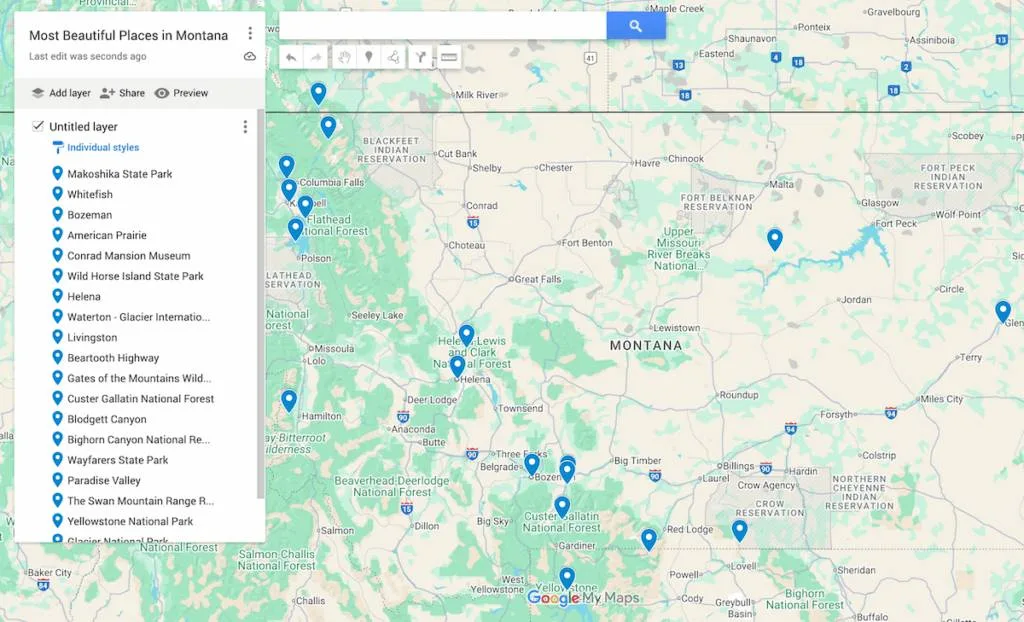Viewport: 1024px width, 622px height.
Task: Select Beartooth Highway entry
Action: tap(113, 358)
